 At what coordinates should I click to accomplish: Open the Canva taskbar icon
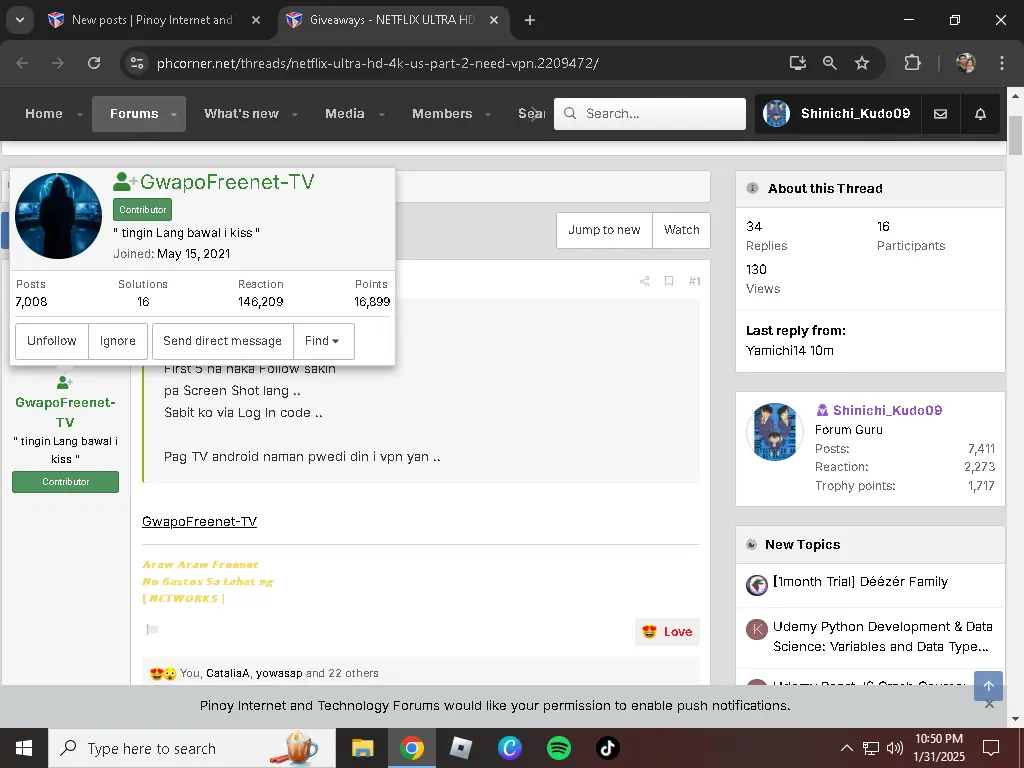(509, 748)
